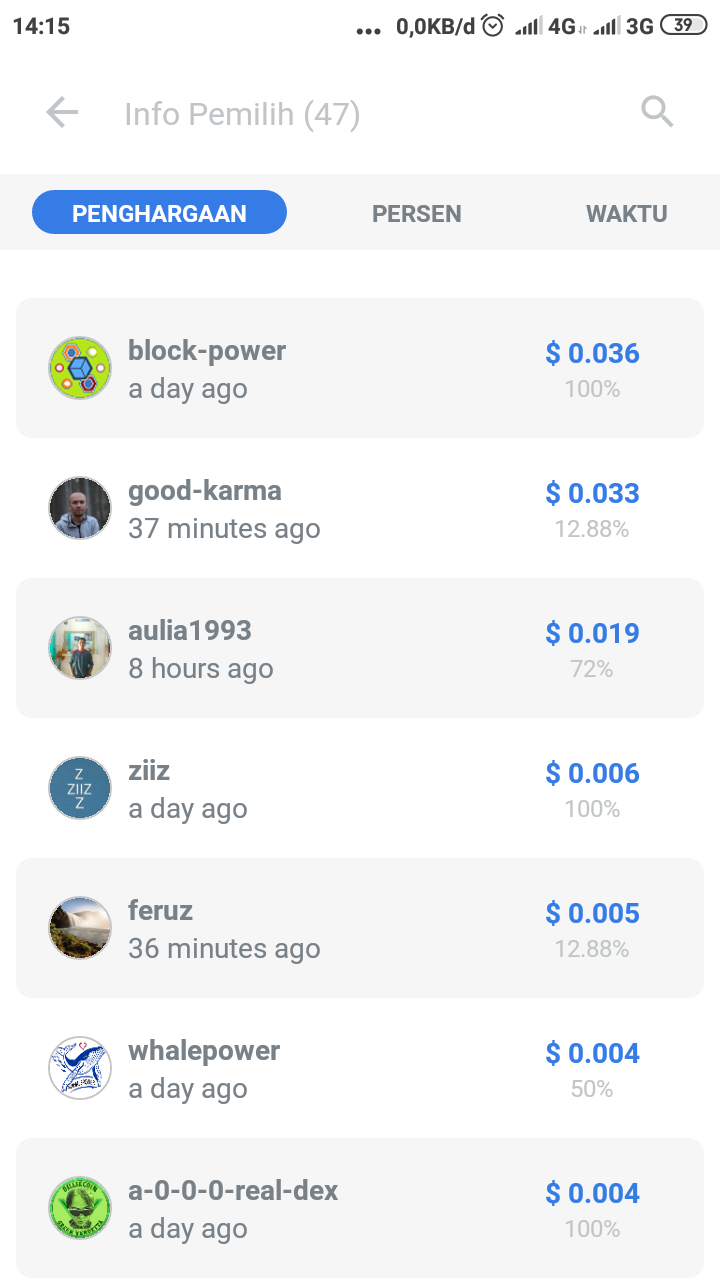Select the PENGHARGAAN sort tab
Viewport: 720px width, 1280px height.
coord(160,213)
